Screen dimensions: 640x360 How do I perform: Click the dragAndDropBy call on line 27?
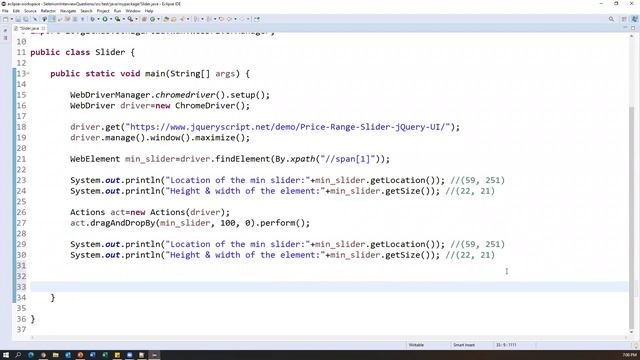pos(190,223)
